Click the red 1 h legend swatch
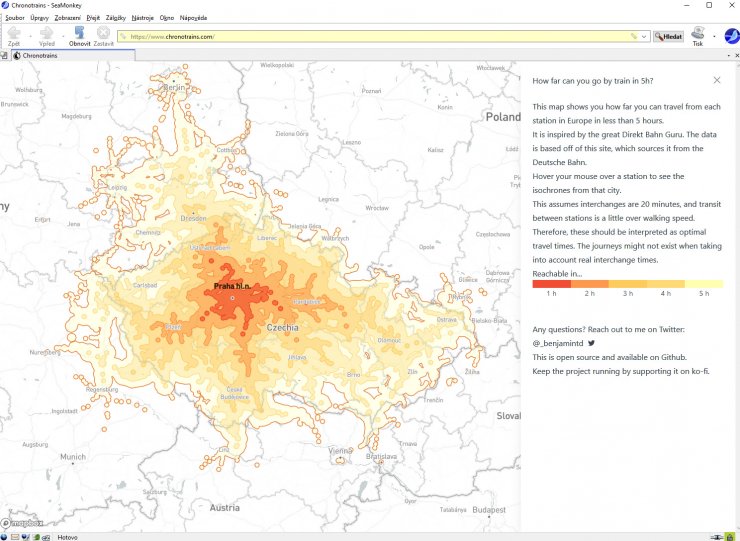This screenshot has width=740, height=541. pyautogui.click(x=551, y=284)
